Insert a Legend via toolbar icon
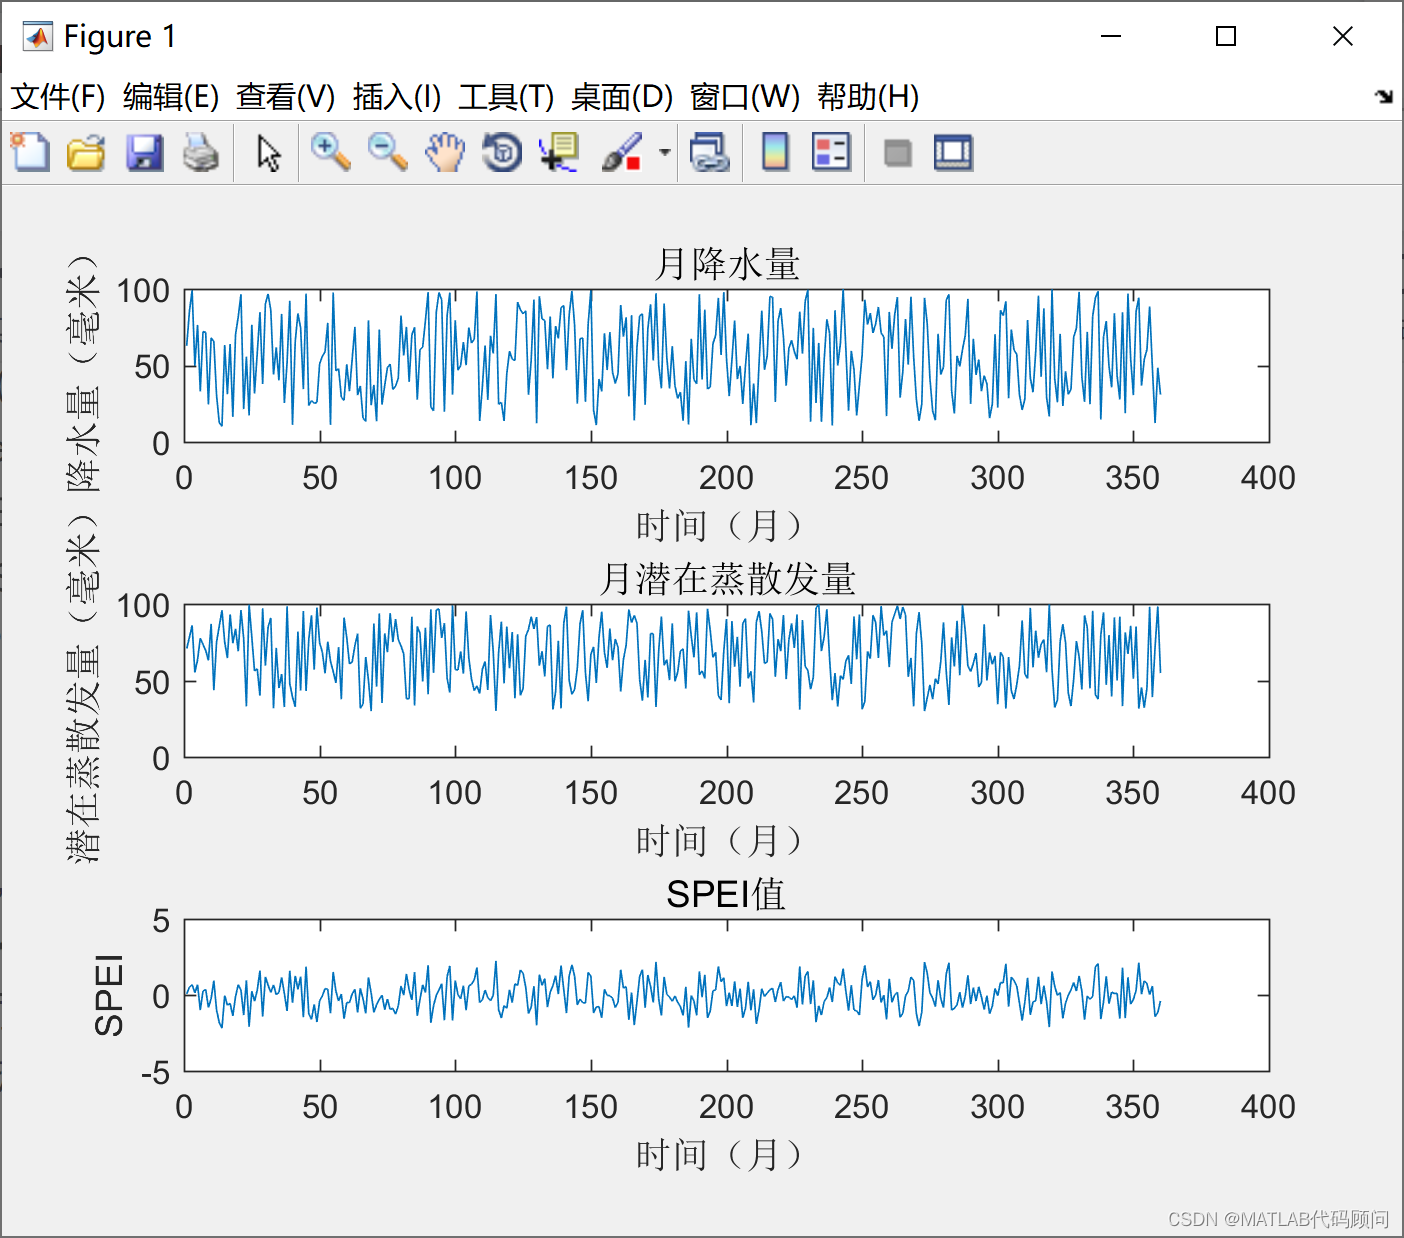 pos(831,153)
